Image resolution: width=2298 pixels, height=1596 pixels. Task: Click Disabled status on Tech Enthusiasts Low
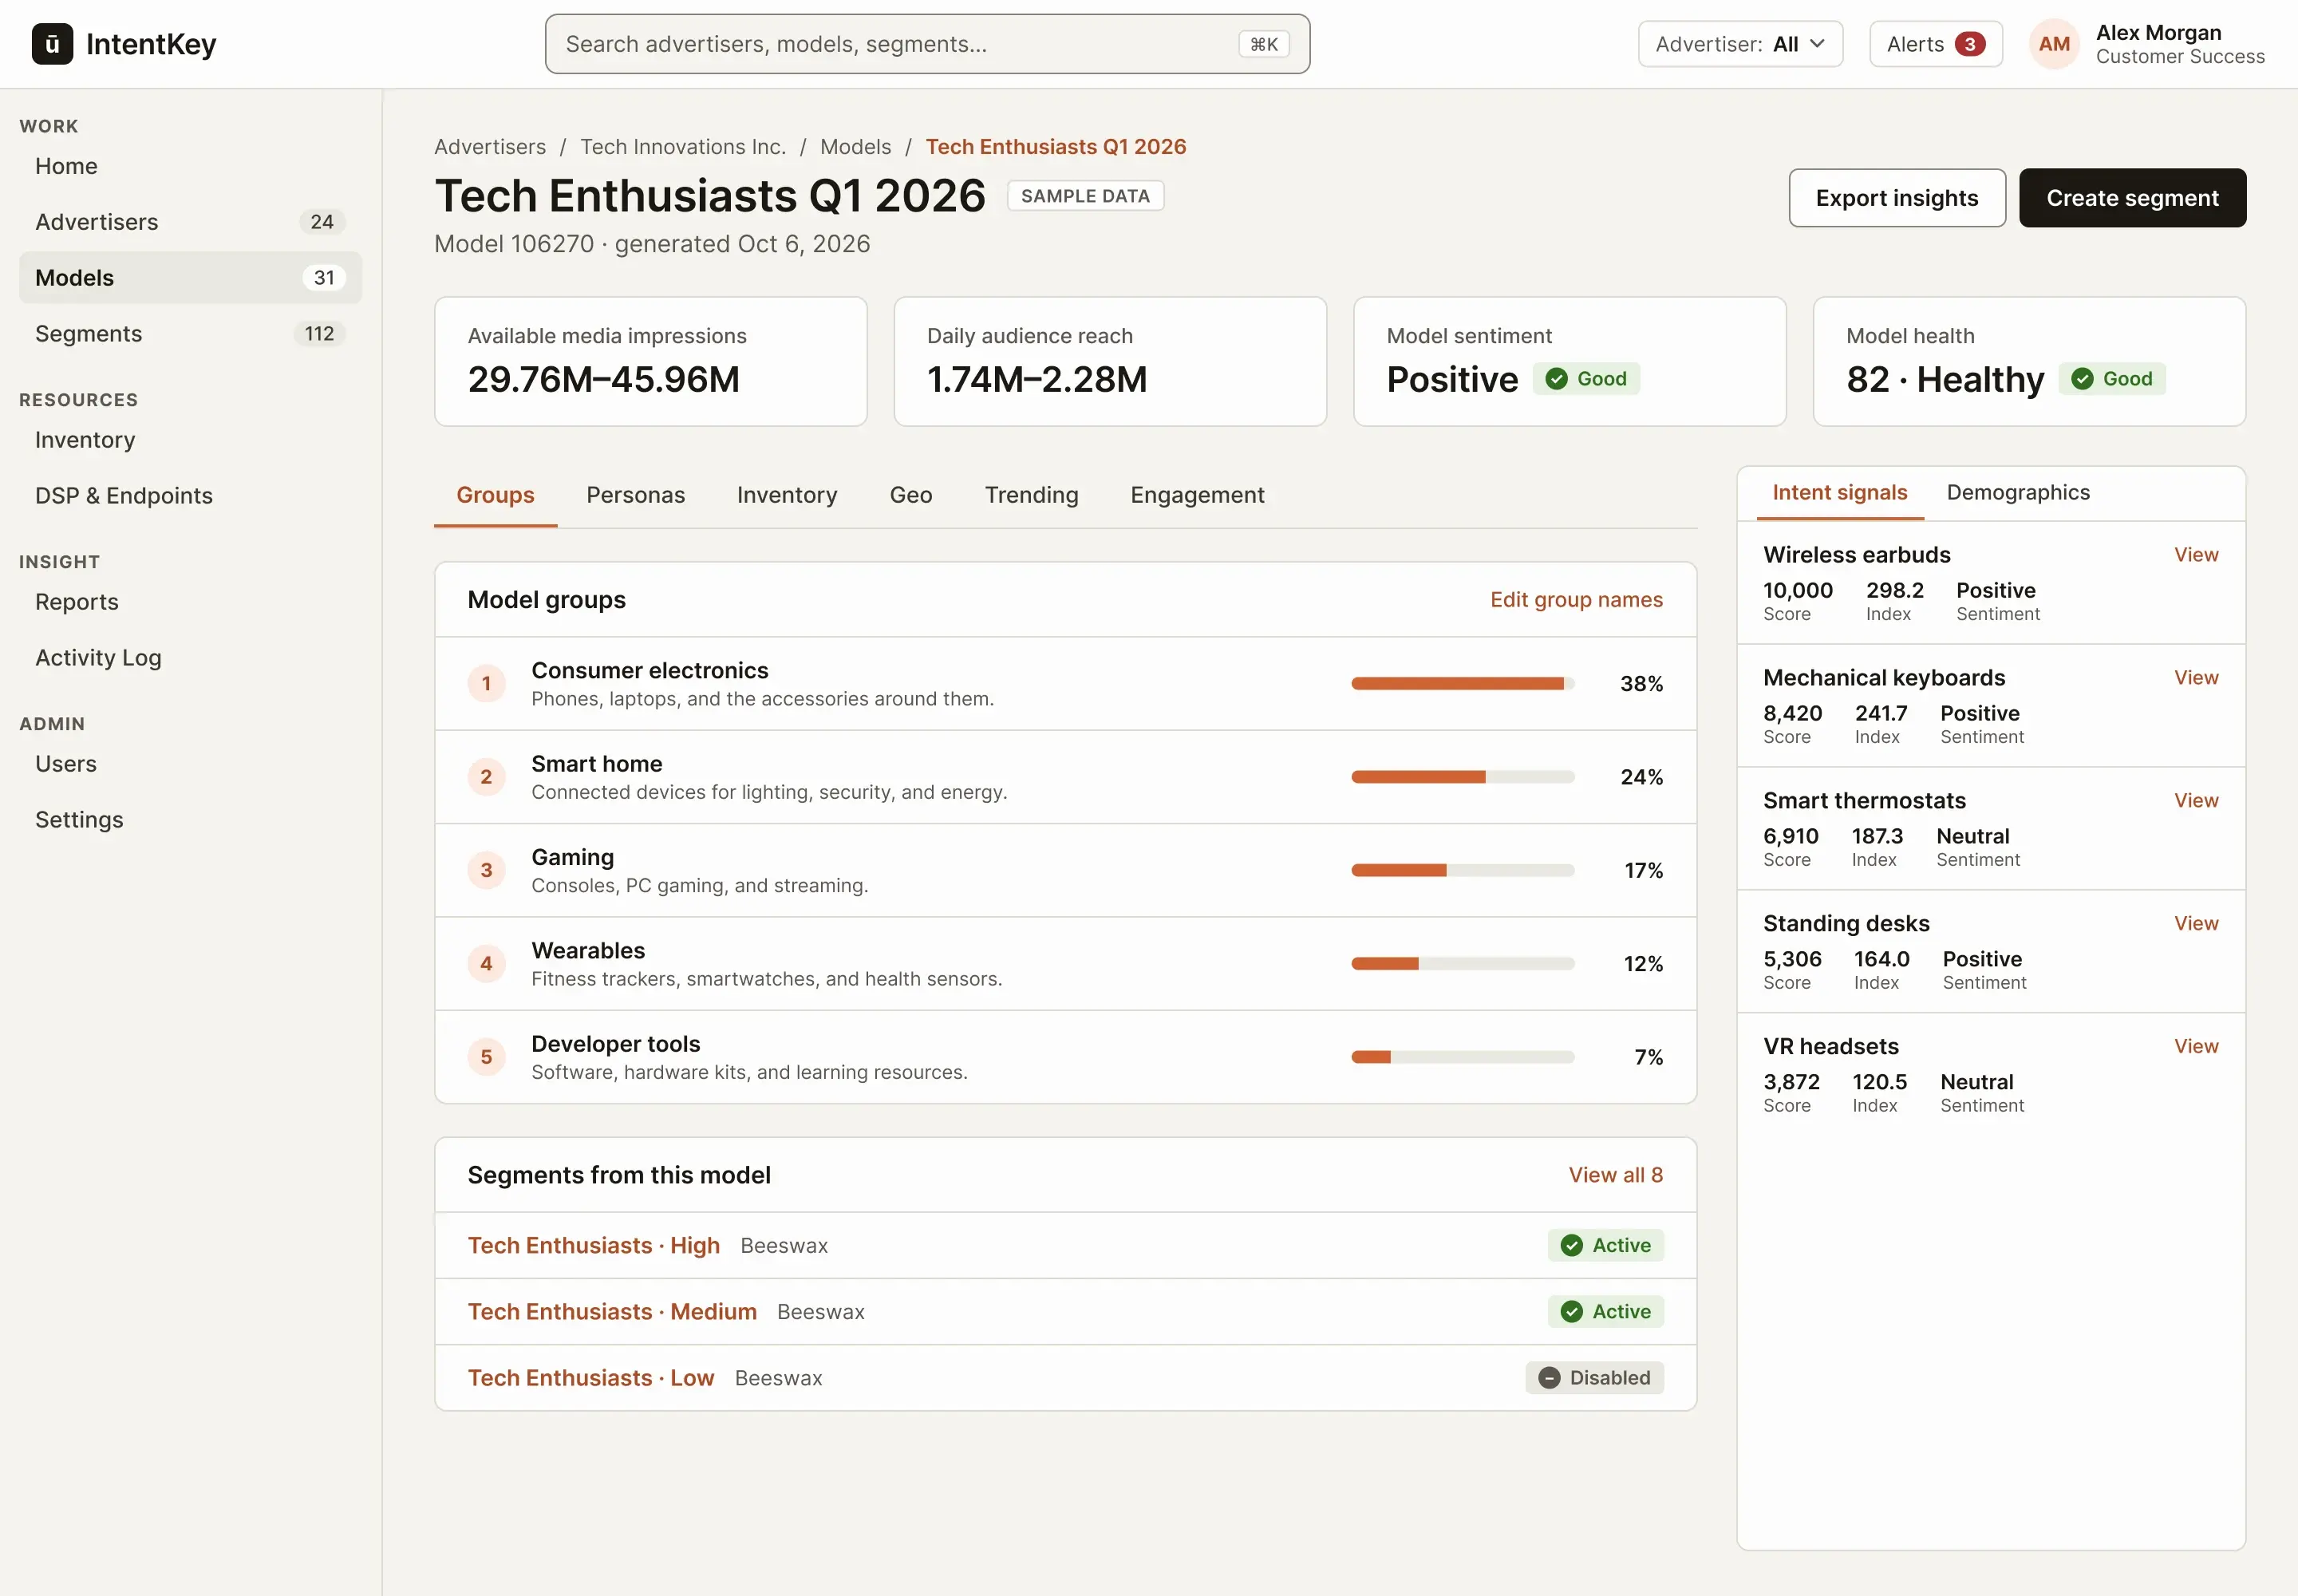pyautogui.click(x=1594, y=1378)
